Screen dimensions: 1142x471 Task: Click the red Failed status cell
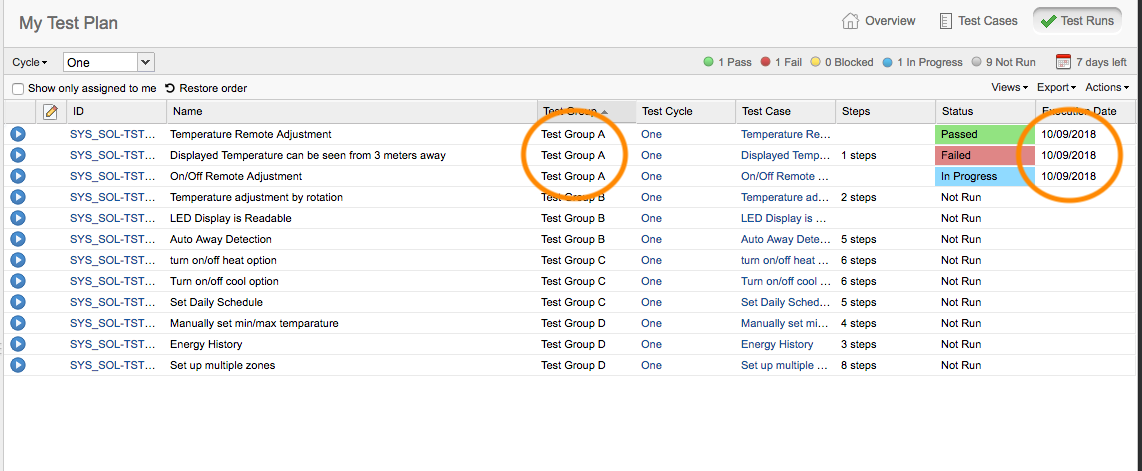(985, 155)
